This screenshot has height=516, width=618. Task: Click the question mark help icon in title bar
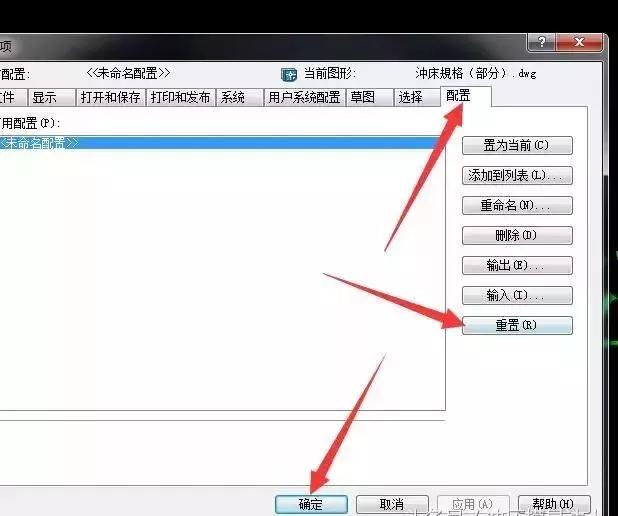[x=542, y=42]
